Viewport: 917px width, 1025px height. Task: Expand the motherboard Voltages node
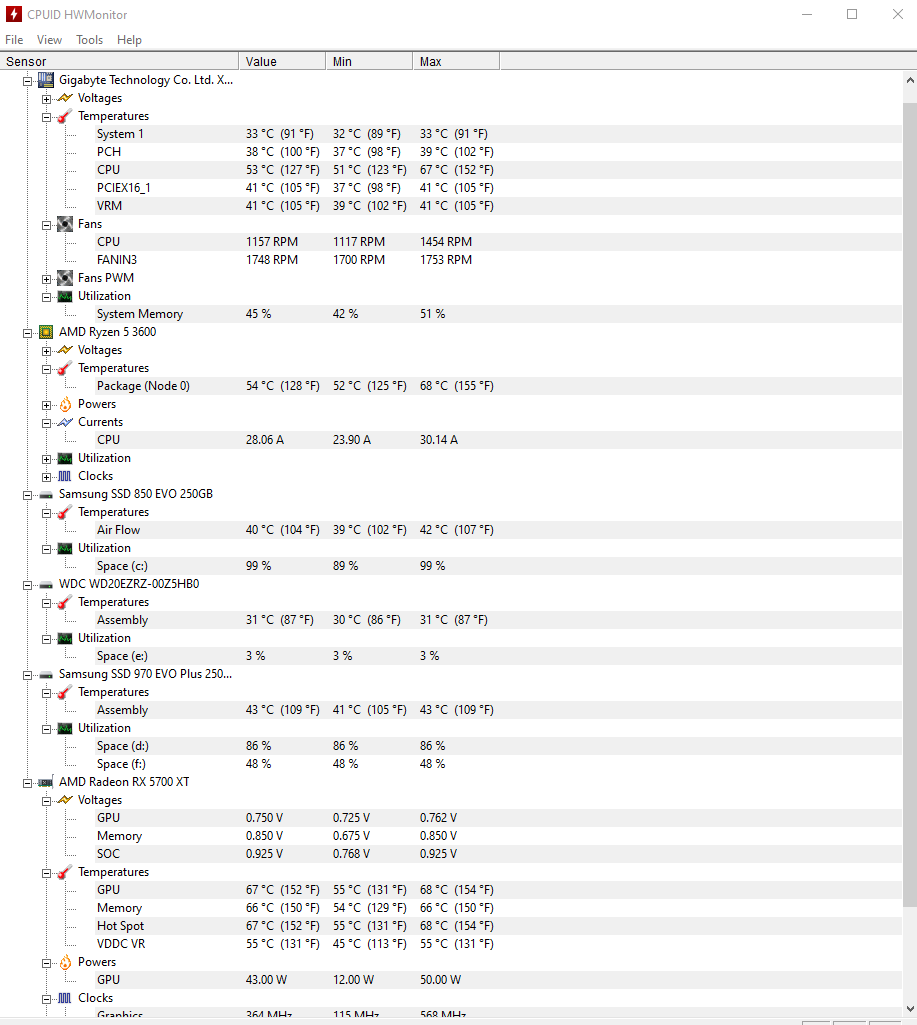47,98
